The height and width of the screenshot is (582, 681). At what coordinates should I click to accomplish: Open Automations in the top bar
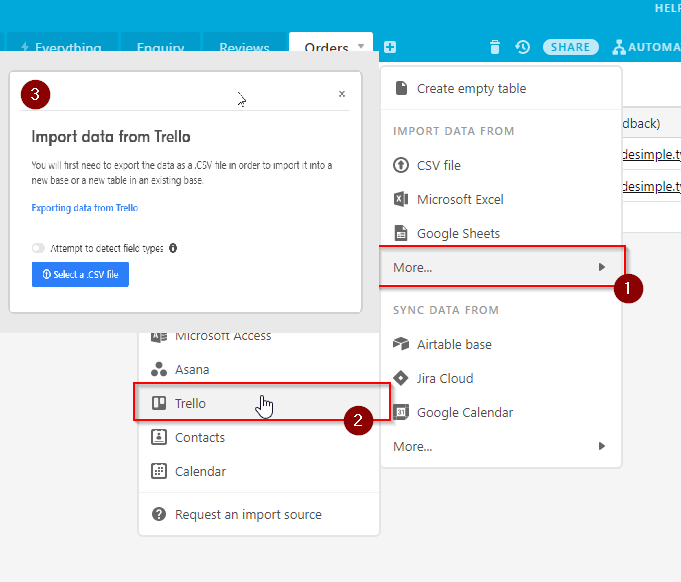tap(646, 47)
